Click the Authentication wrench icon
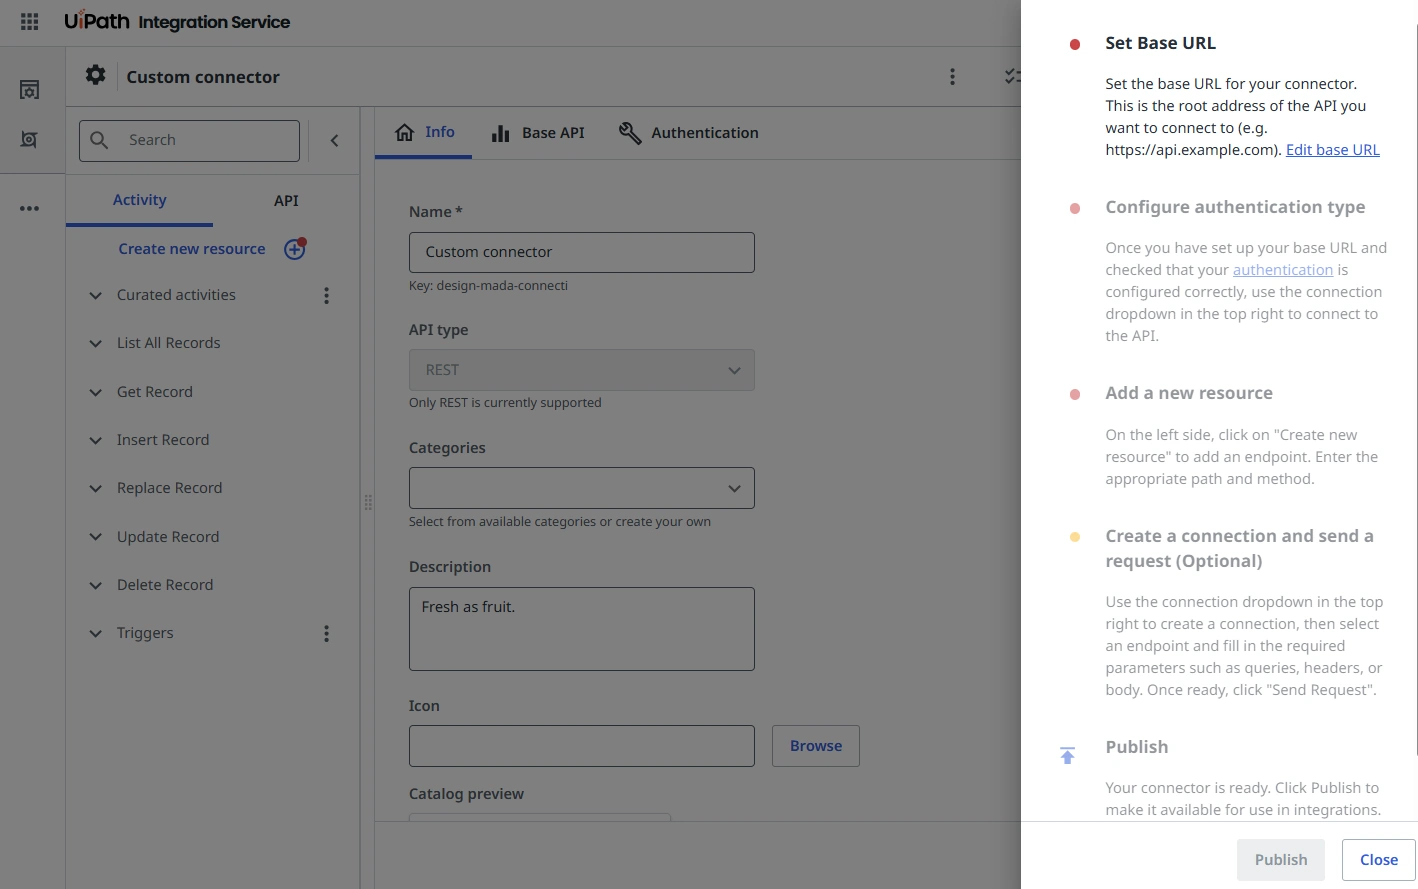The width and height of the screenshot is (1418, 889). pyautogui.click(x=630, y=133)
